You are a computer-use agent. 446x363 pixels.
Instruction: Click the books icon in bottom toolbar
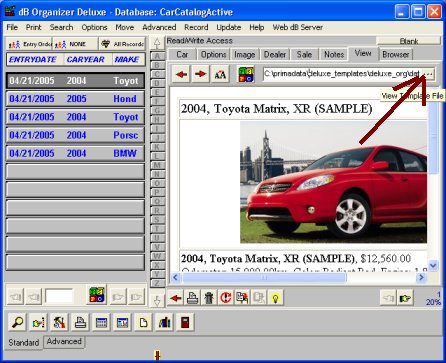tap(164, 322)
